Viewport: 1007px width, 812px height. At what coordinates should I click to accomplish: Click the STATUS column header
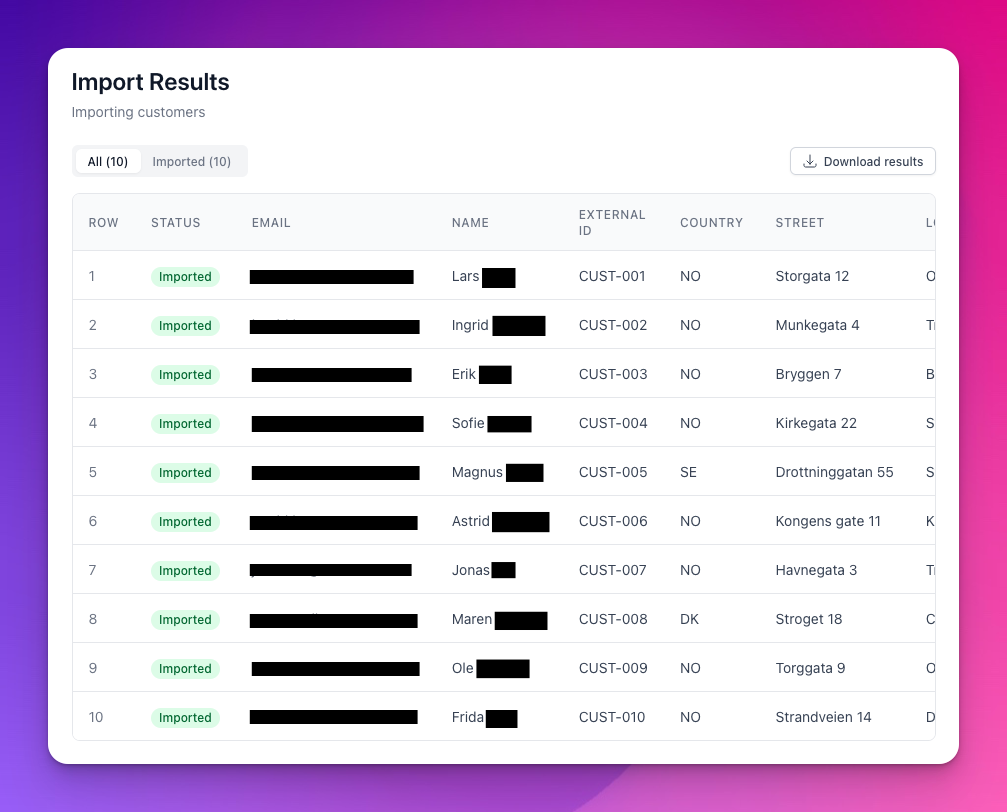pos(175,222)
